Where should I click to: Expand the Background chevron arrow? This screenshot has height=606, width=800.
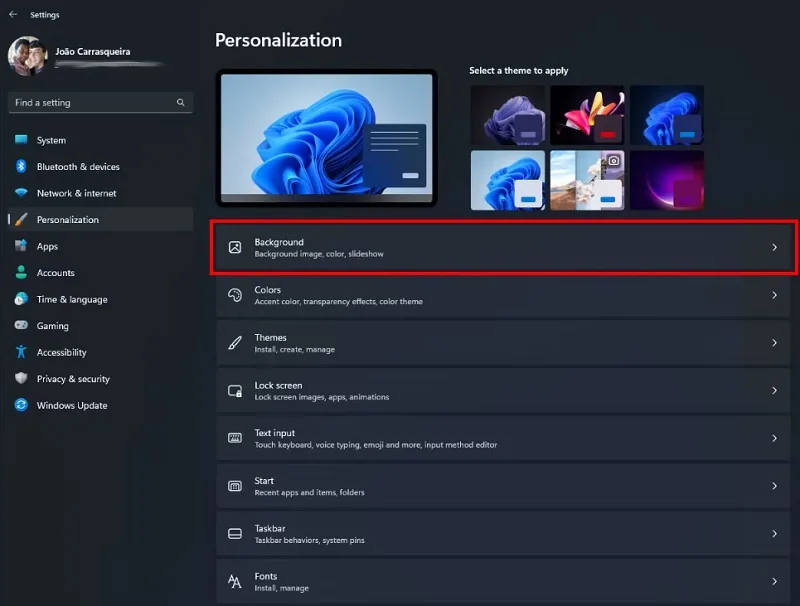pyautogui.click(x=774, y=247)
